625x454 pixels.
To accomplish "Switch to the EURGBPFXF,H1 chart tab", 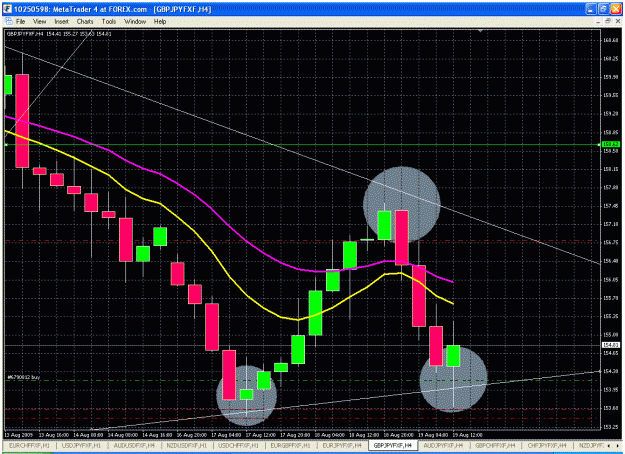I will click(x=290, y=445).
